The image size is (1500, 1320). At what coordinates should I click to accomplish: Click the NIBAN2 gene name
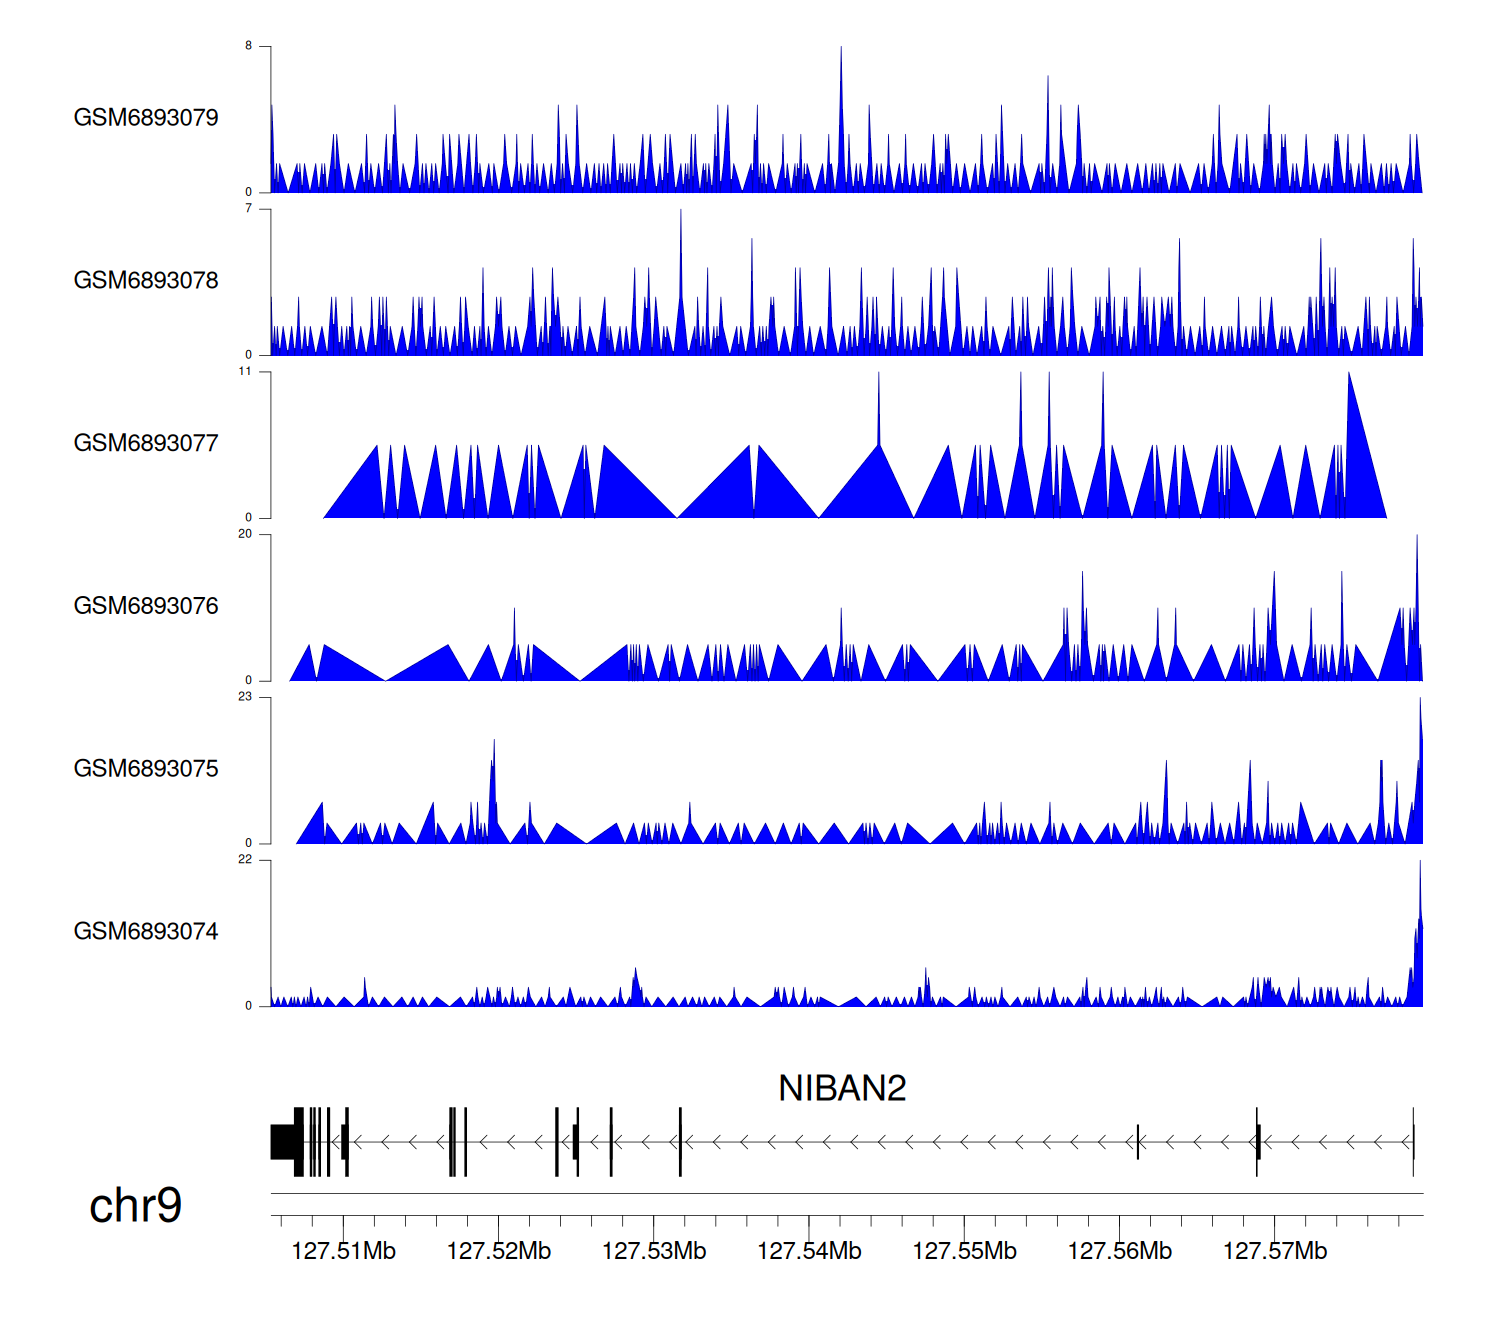(842, 1088)
